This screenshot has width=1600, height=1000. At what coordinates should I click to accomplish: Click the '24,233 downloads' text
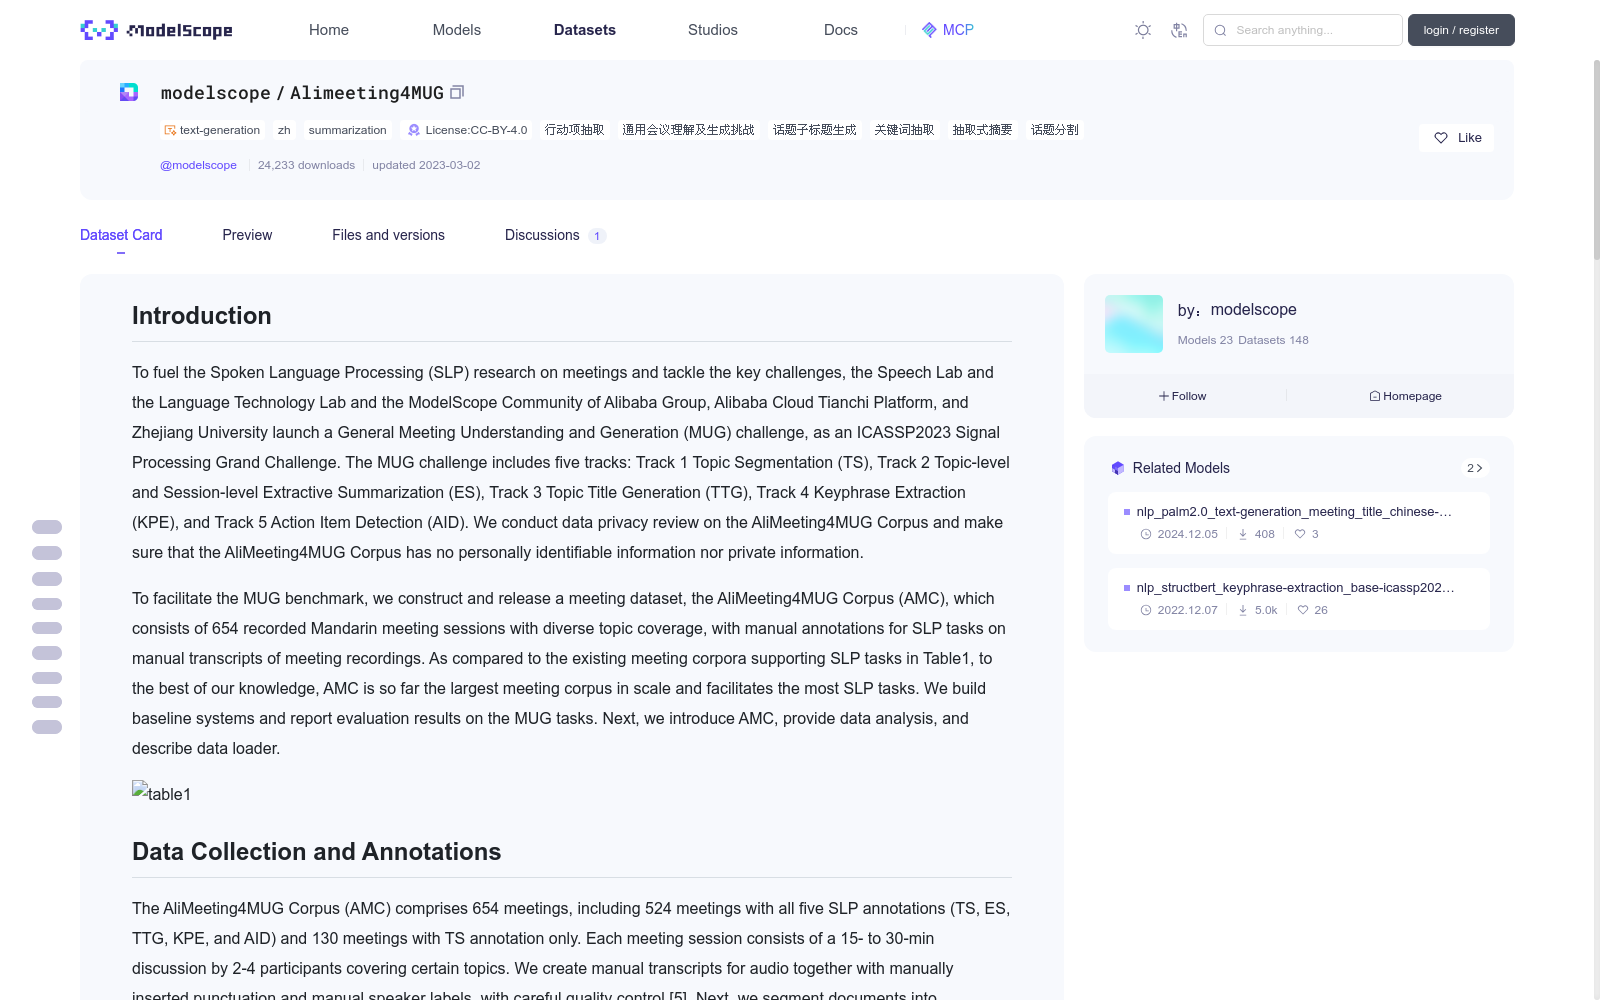[x=306, y=165]
